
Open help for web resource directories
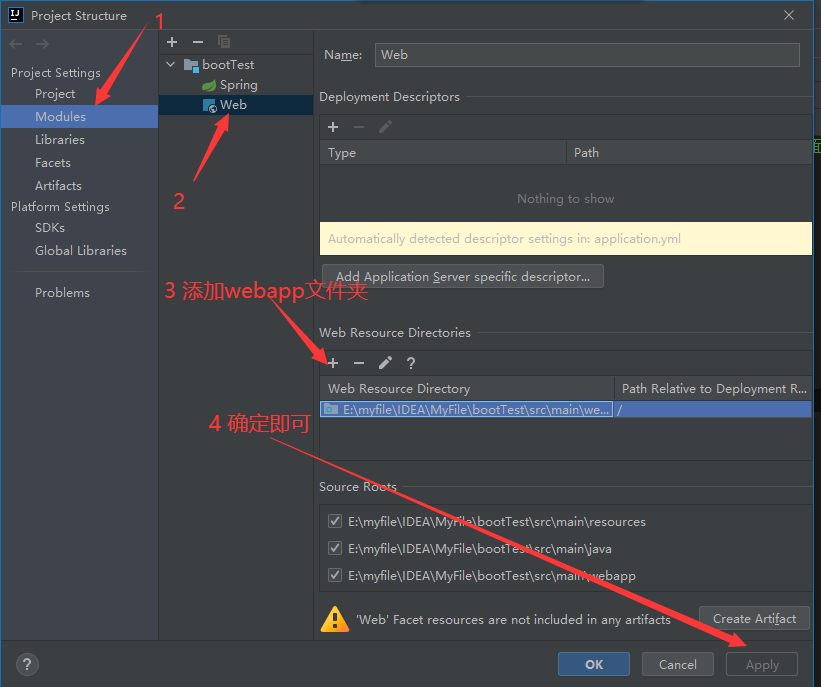tap(410, 363)
